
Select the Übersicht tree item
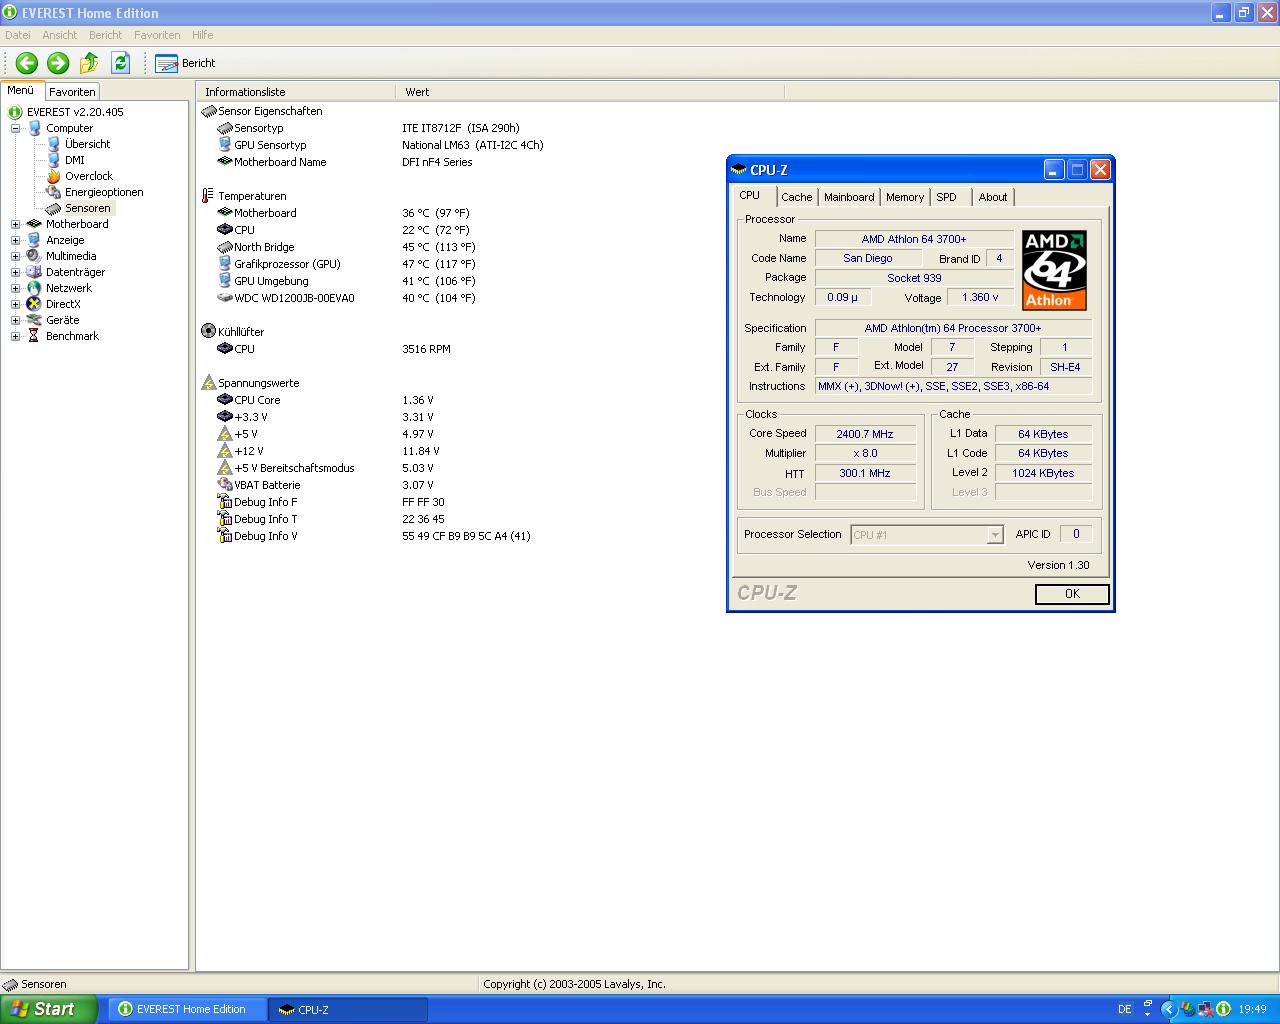point(87,144)
